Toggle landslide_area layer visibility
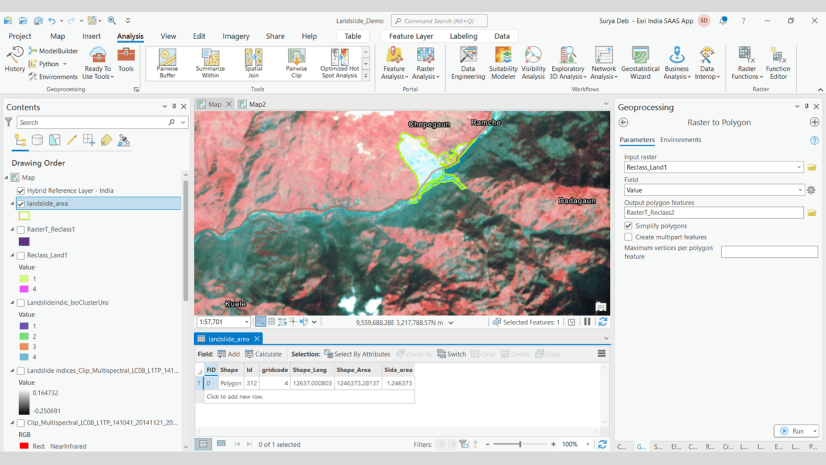 pyautogui.click(x=21, y=203)
